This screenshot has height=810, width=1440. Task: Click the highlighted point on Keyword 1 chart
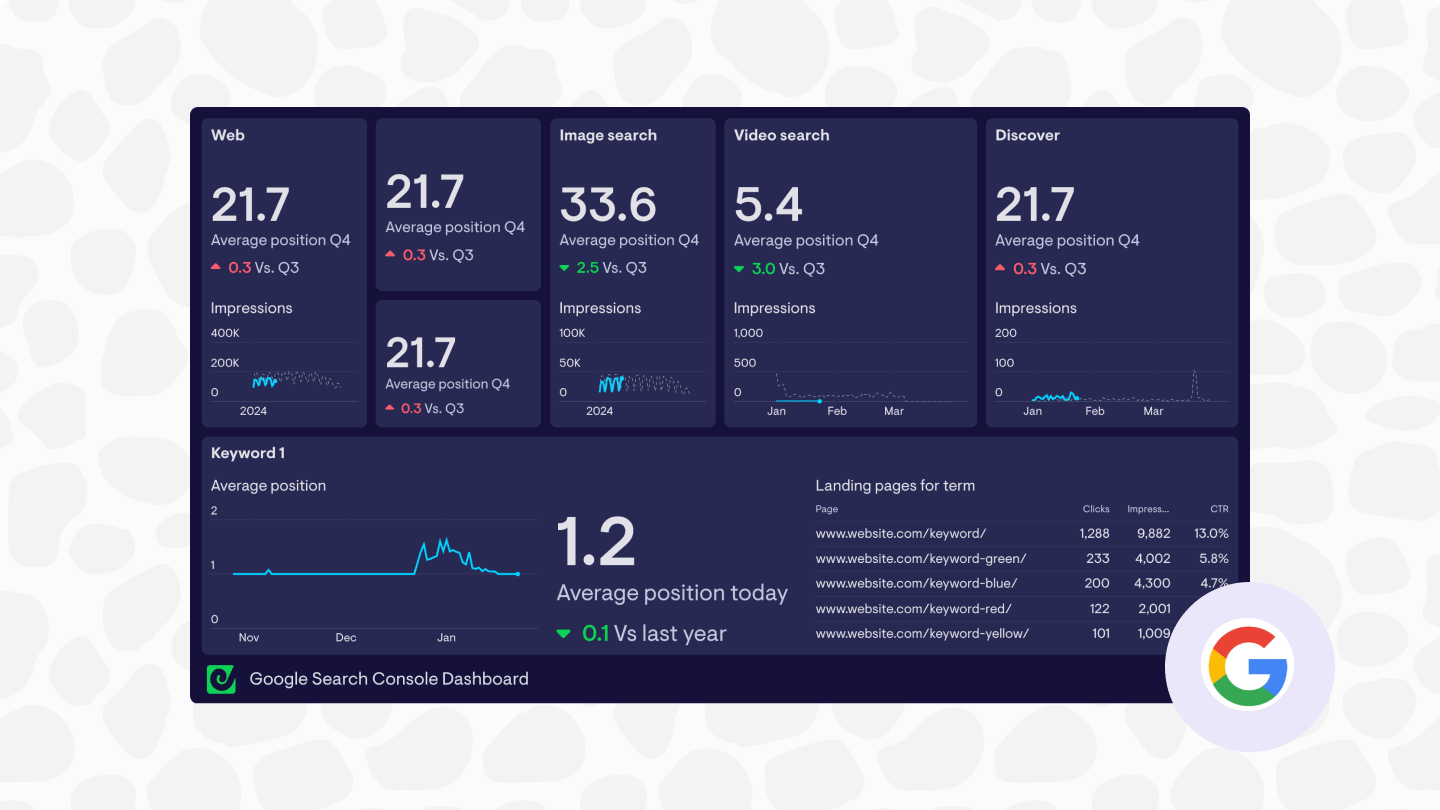(x=518, y=574)
